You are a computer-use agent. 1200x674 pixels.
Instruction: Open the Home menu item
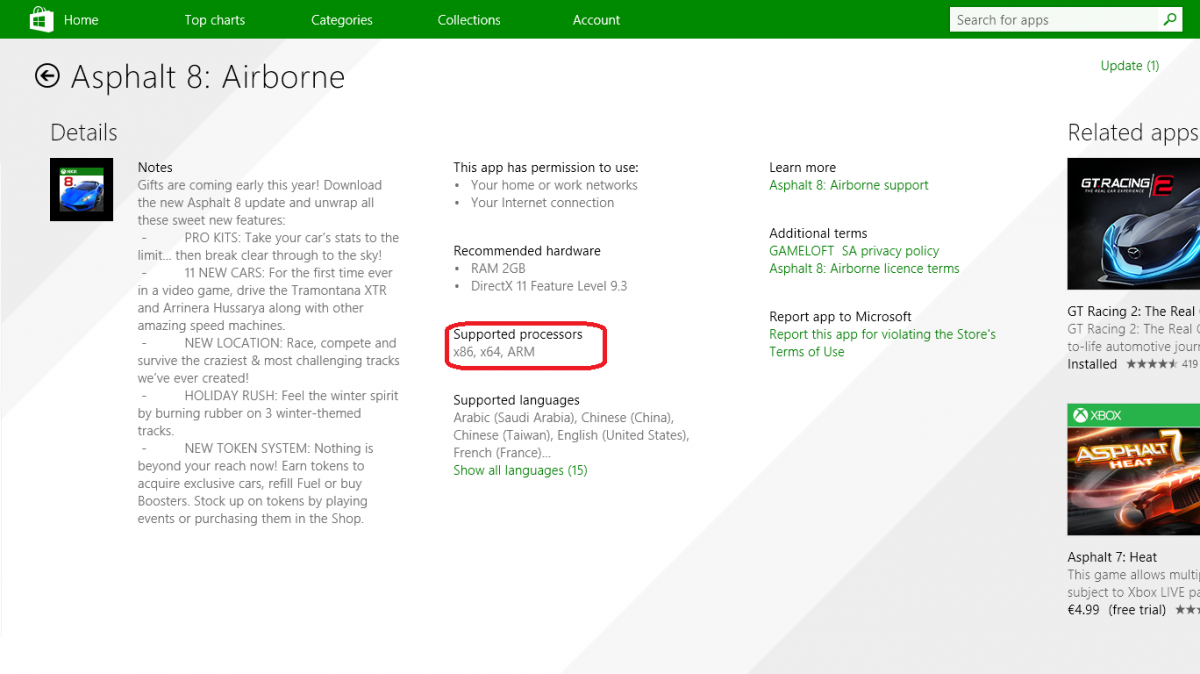(x=81, y=20)
